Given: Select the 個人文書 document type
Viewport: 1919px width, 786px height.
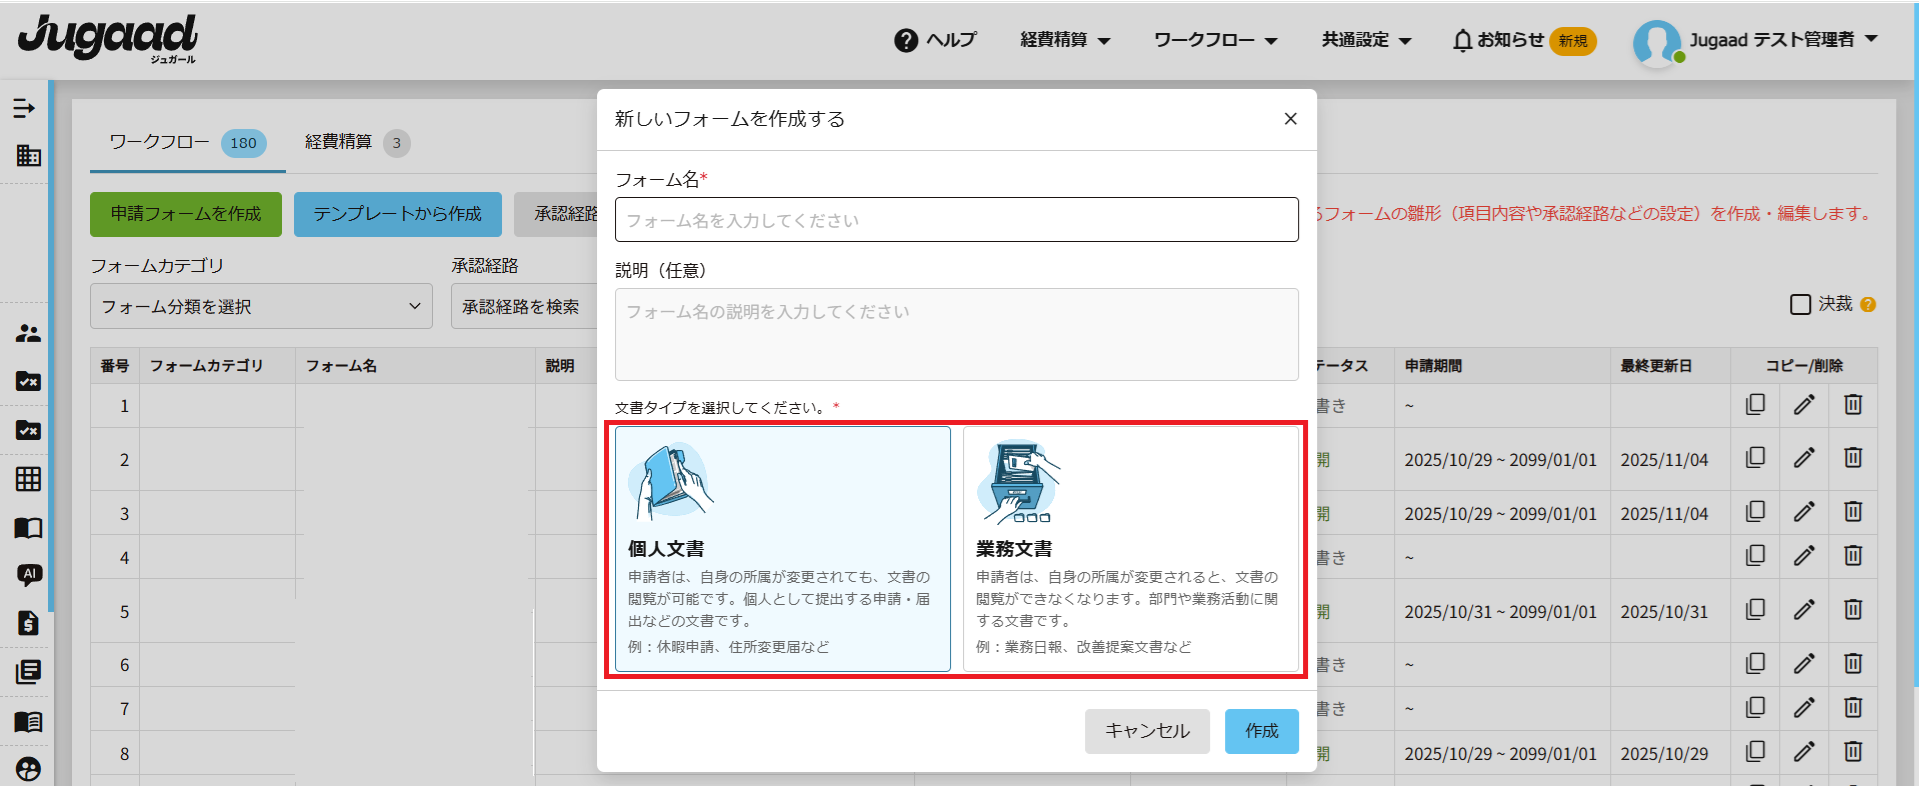Looking at the screenshot, I should [x=782, y=548].
